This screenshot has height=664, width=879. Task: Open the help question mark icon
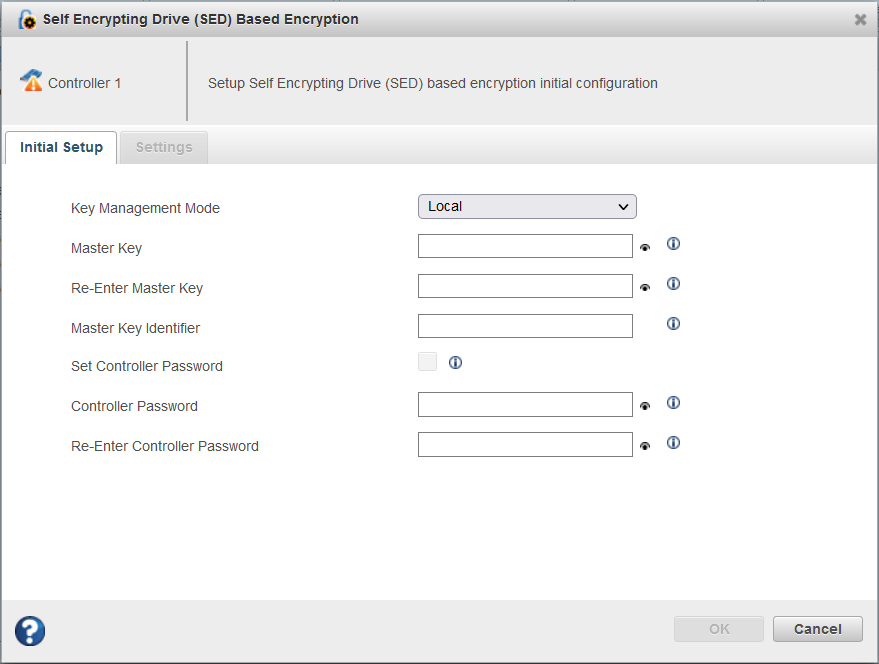tap(29, 631)
